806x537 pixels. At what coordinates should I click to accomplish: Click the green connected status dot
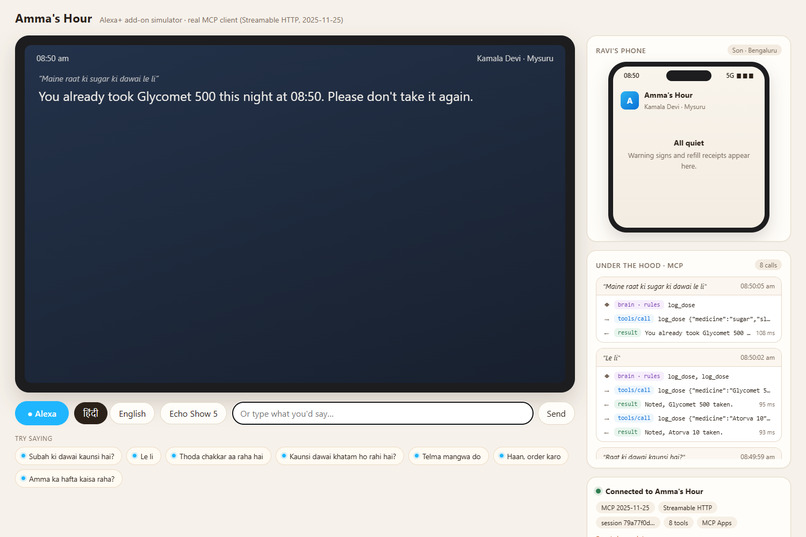click(x=598, y=491)
